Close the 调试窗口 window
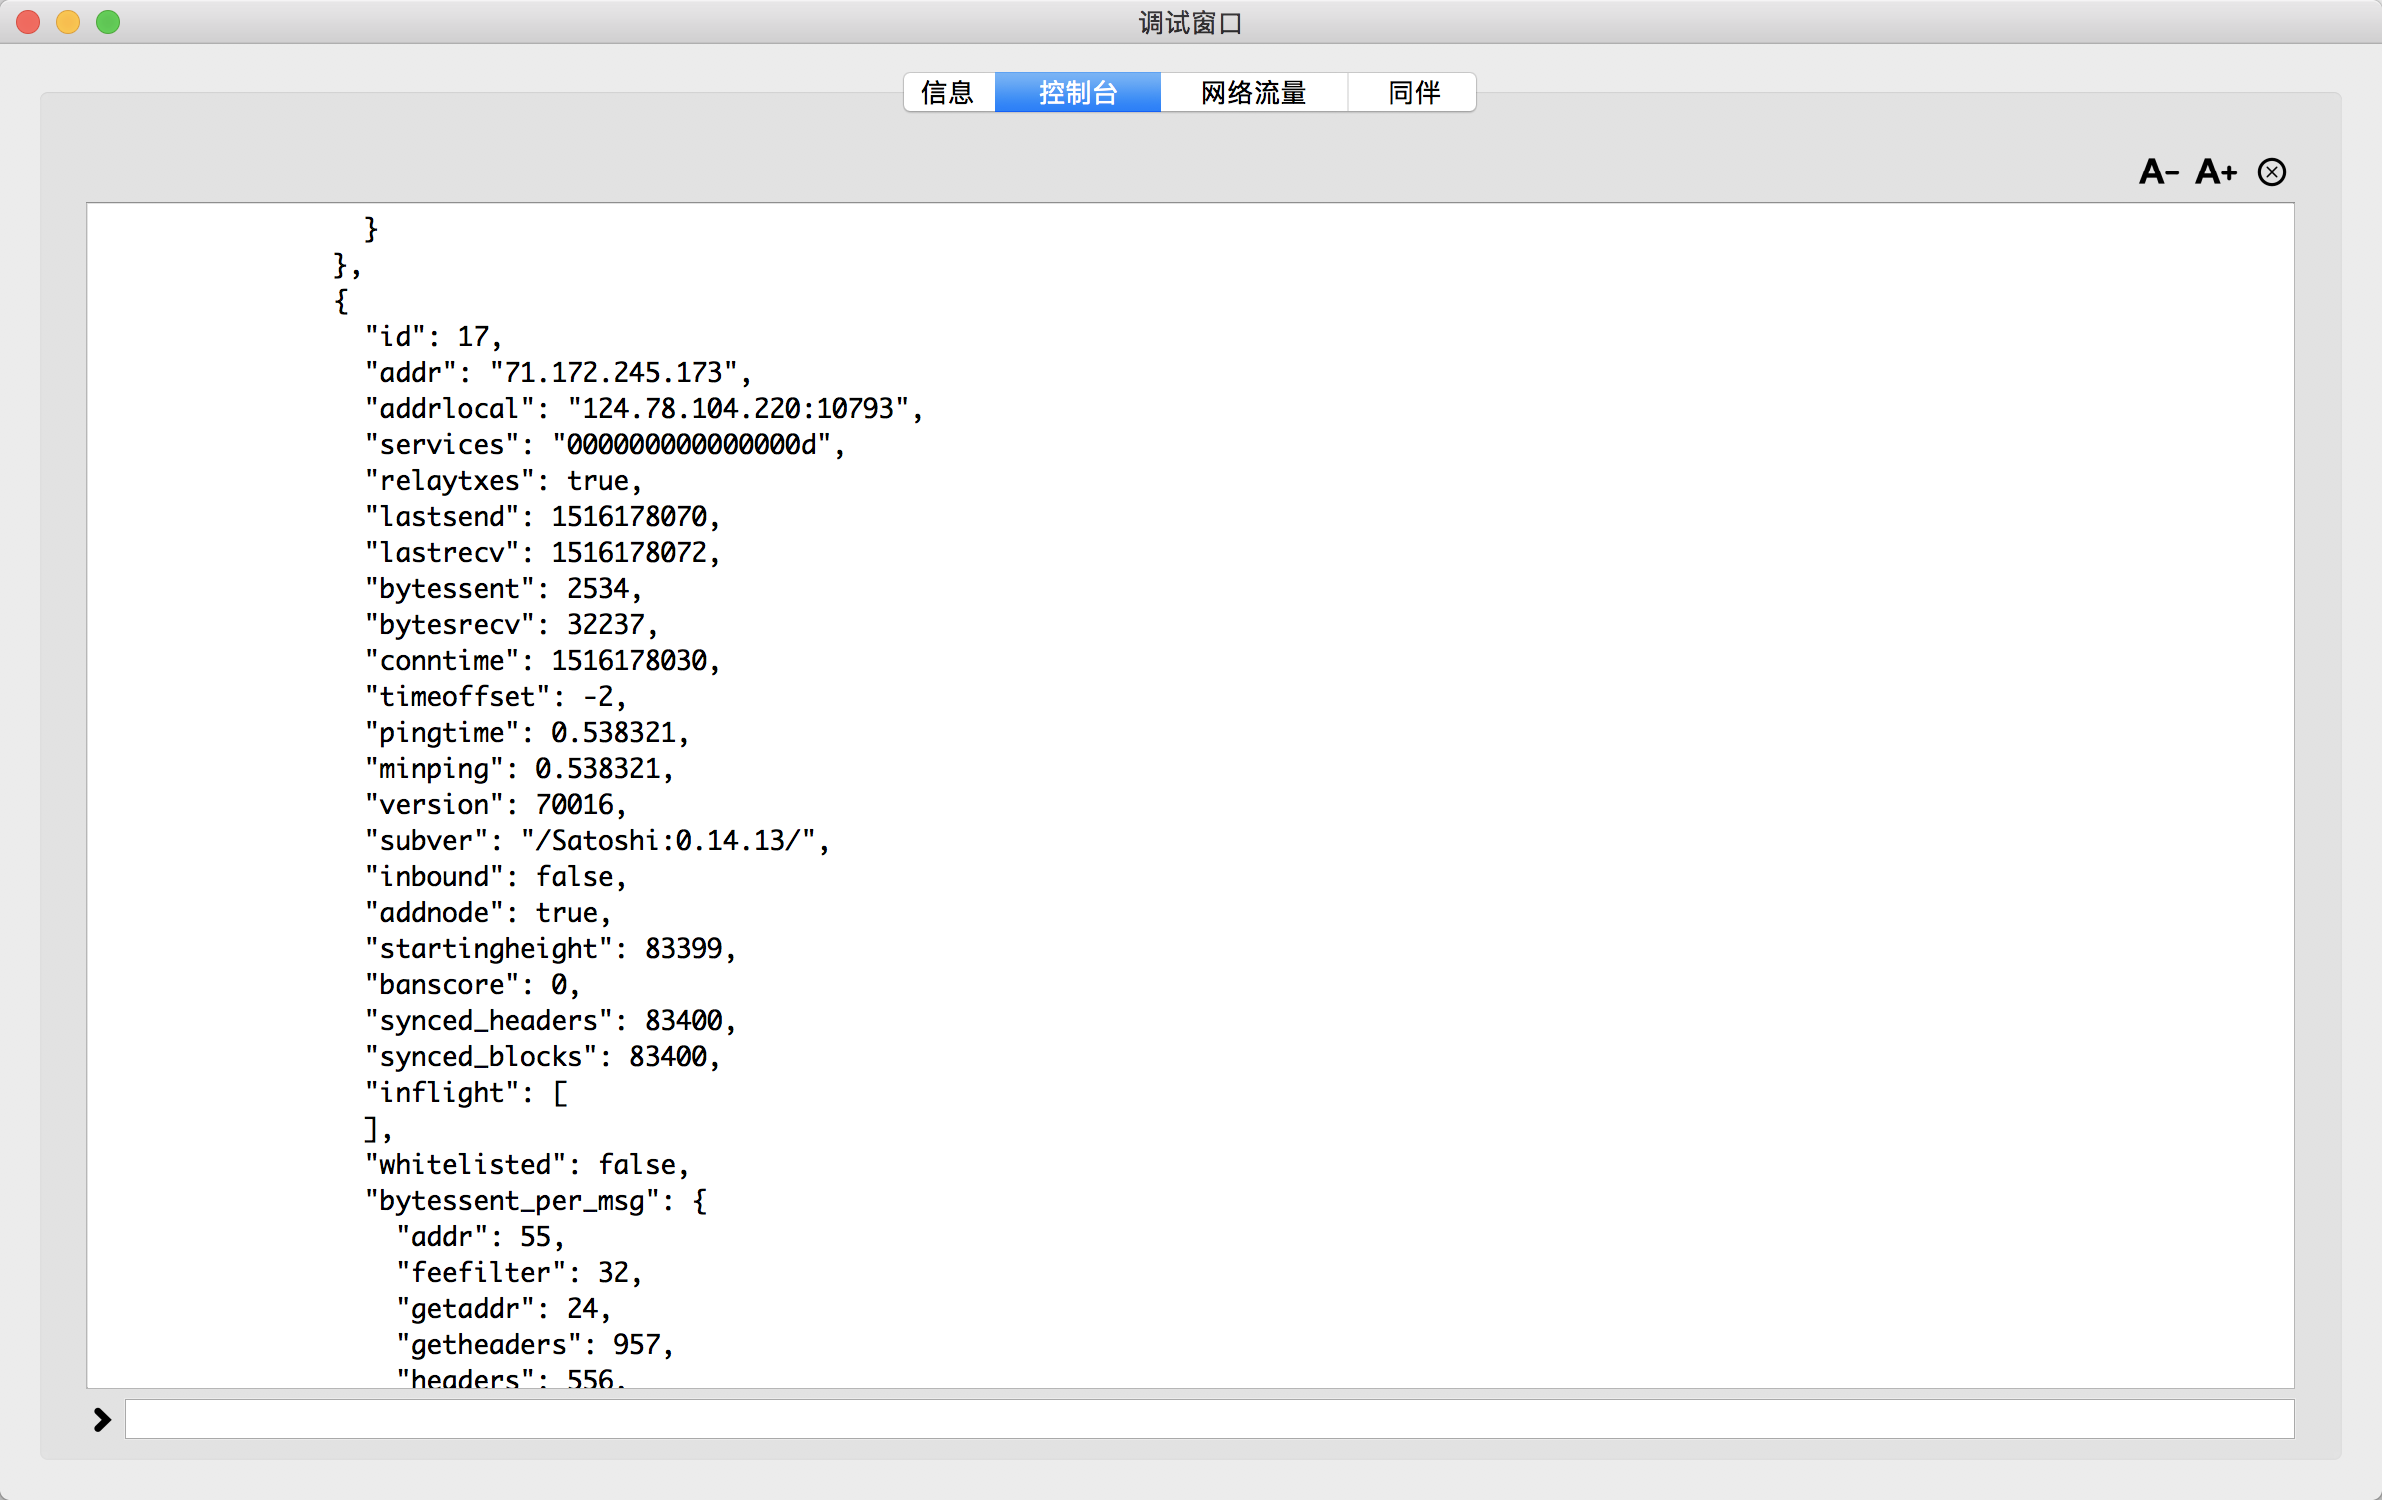The image size is (2382, 1500). [x=28, y=22]
